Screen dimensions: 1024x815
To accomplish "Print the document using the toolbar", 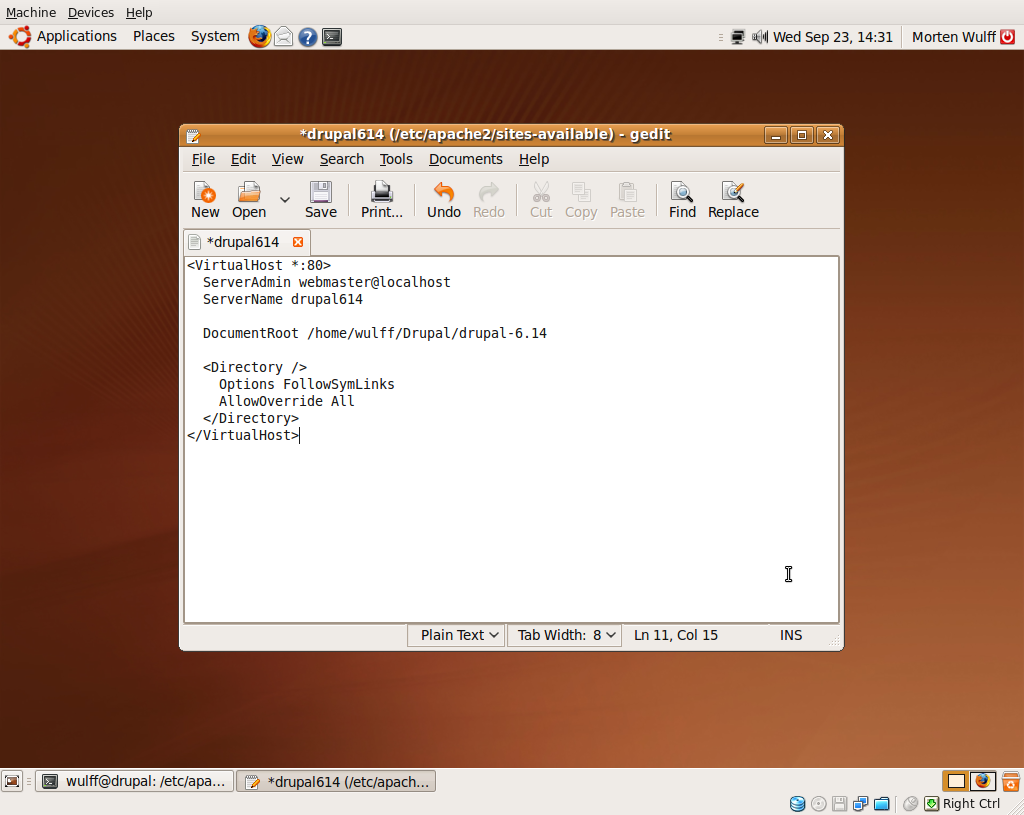I will point(382,199).
